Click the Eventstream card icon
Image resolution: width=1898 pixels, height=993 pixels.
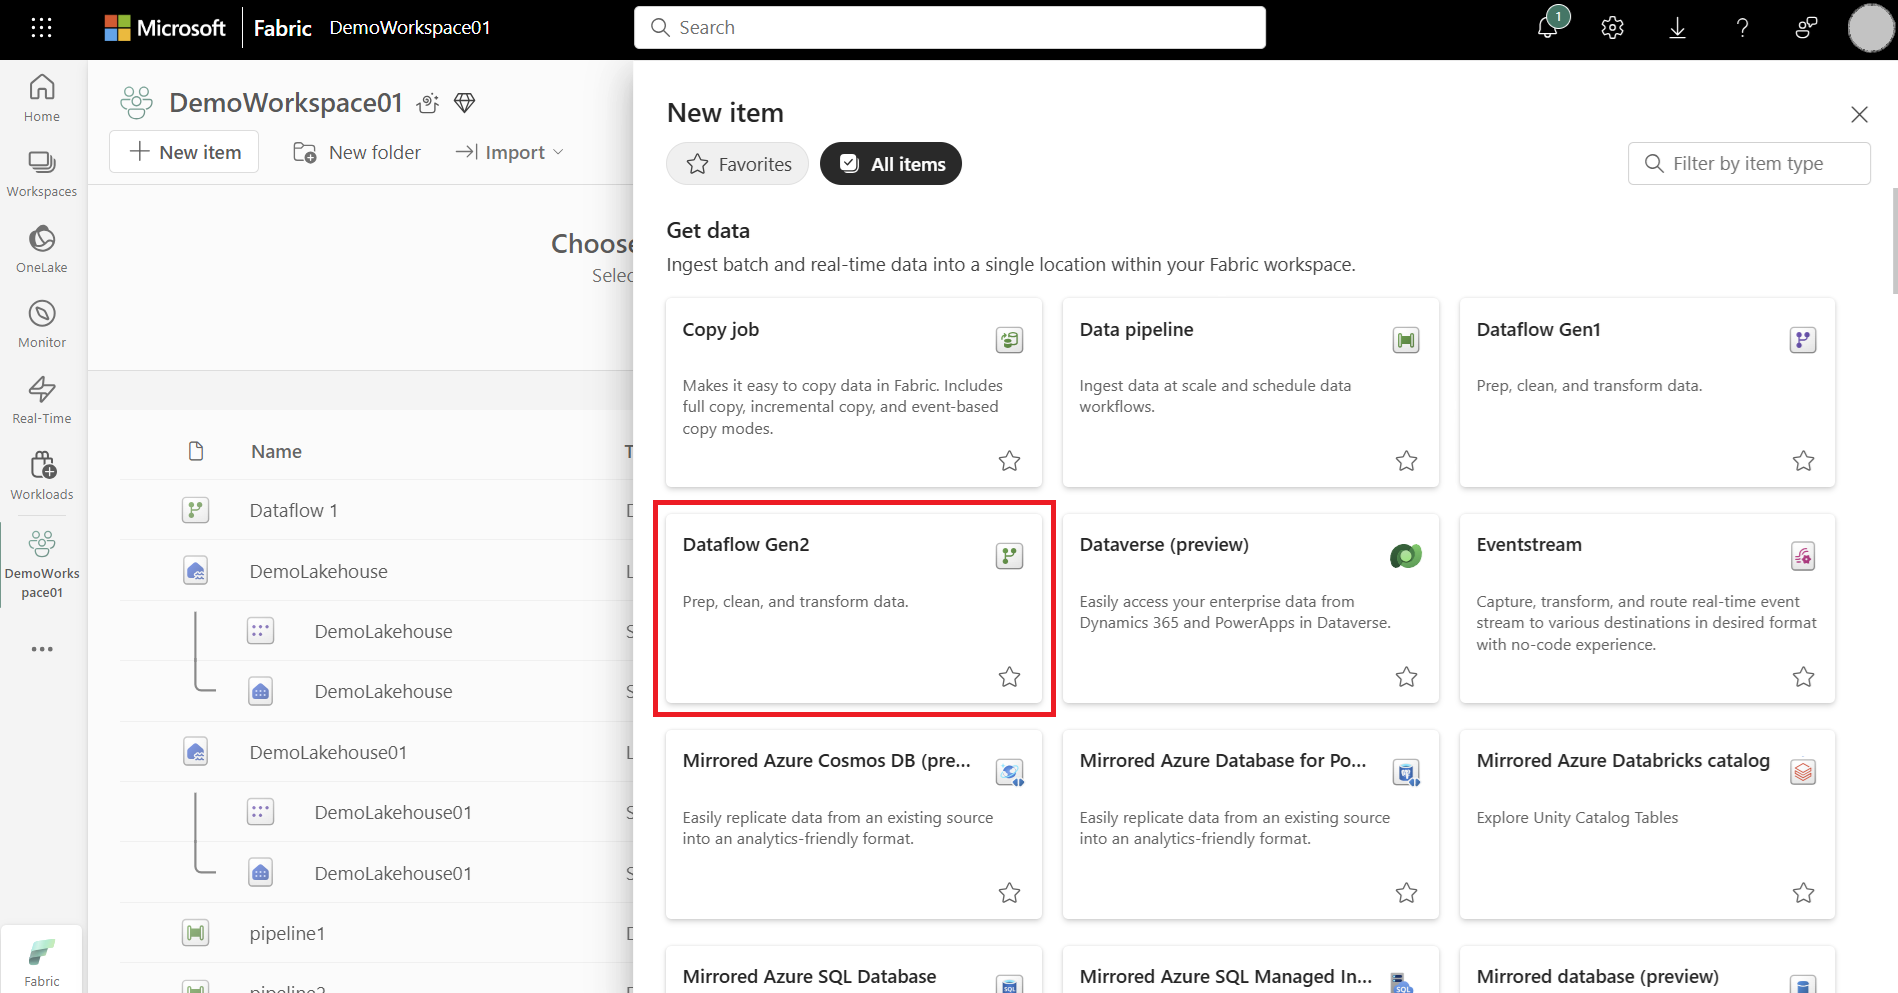1803,556
